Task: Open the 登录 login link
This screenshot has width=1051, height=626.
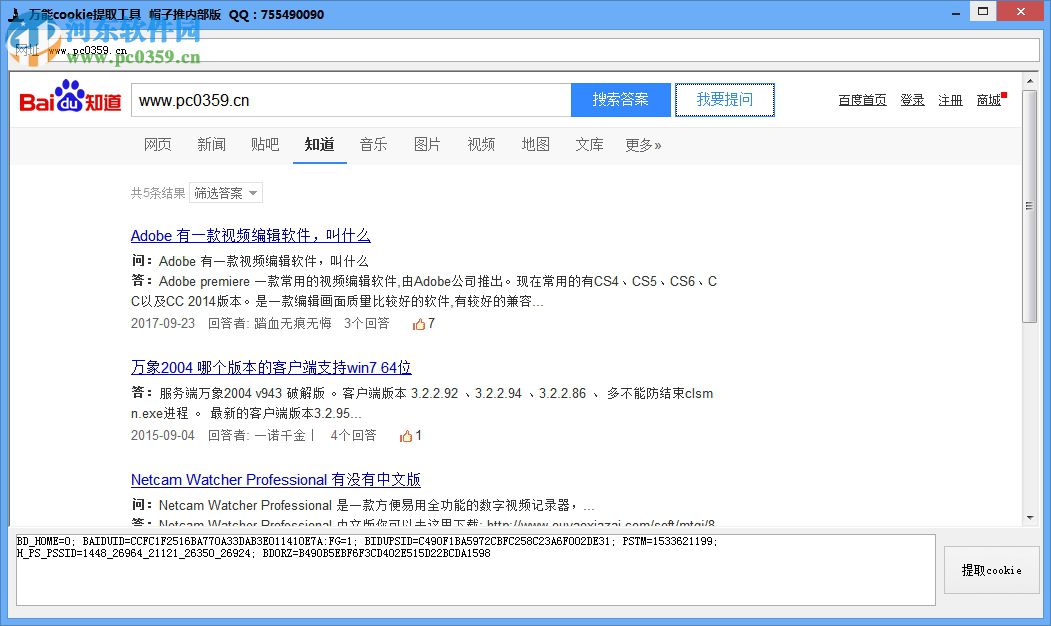Action: coord(912,99)
